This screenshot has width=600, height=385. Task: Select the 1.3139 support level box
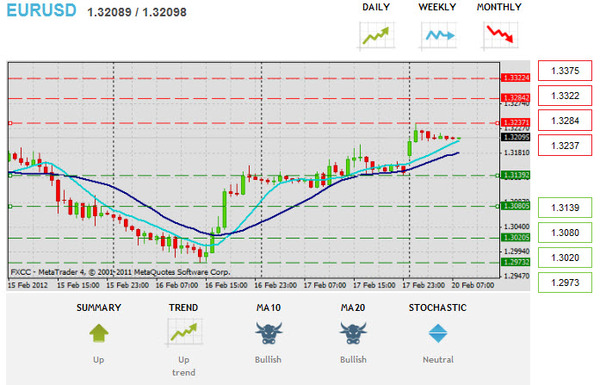pyautogui.click(x=565, y=207)
